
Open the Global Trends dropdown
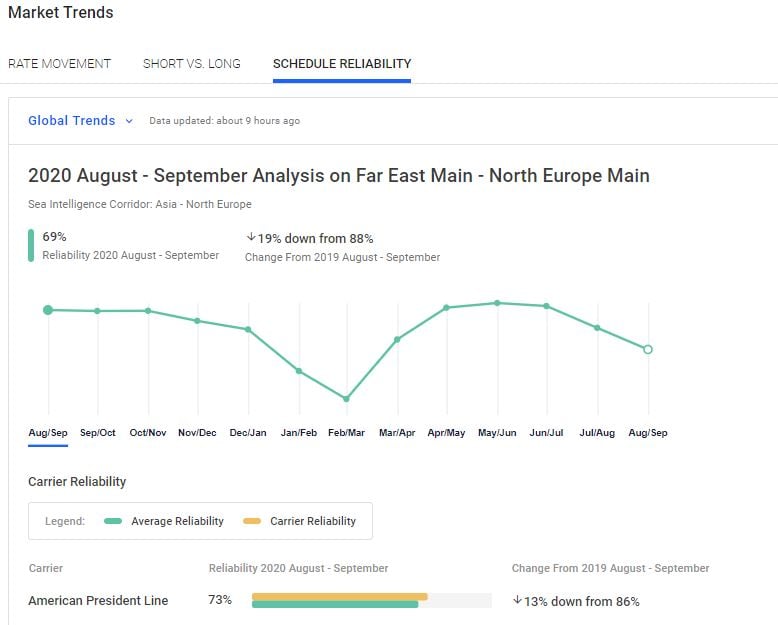72,121
